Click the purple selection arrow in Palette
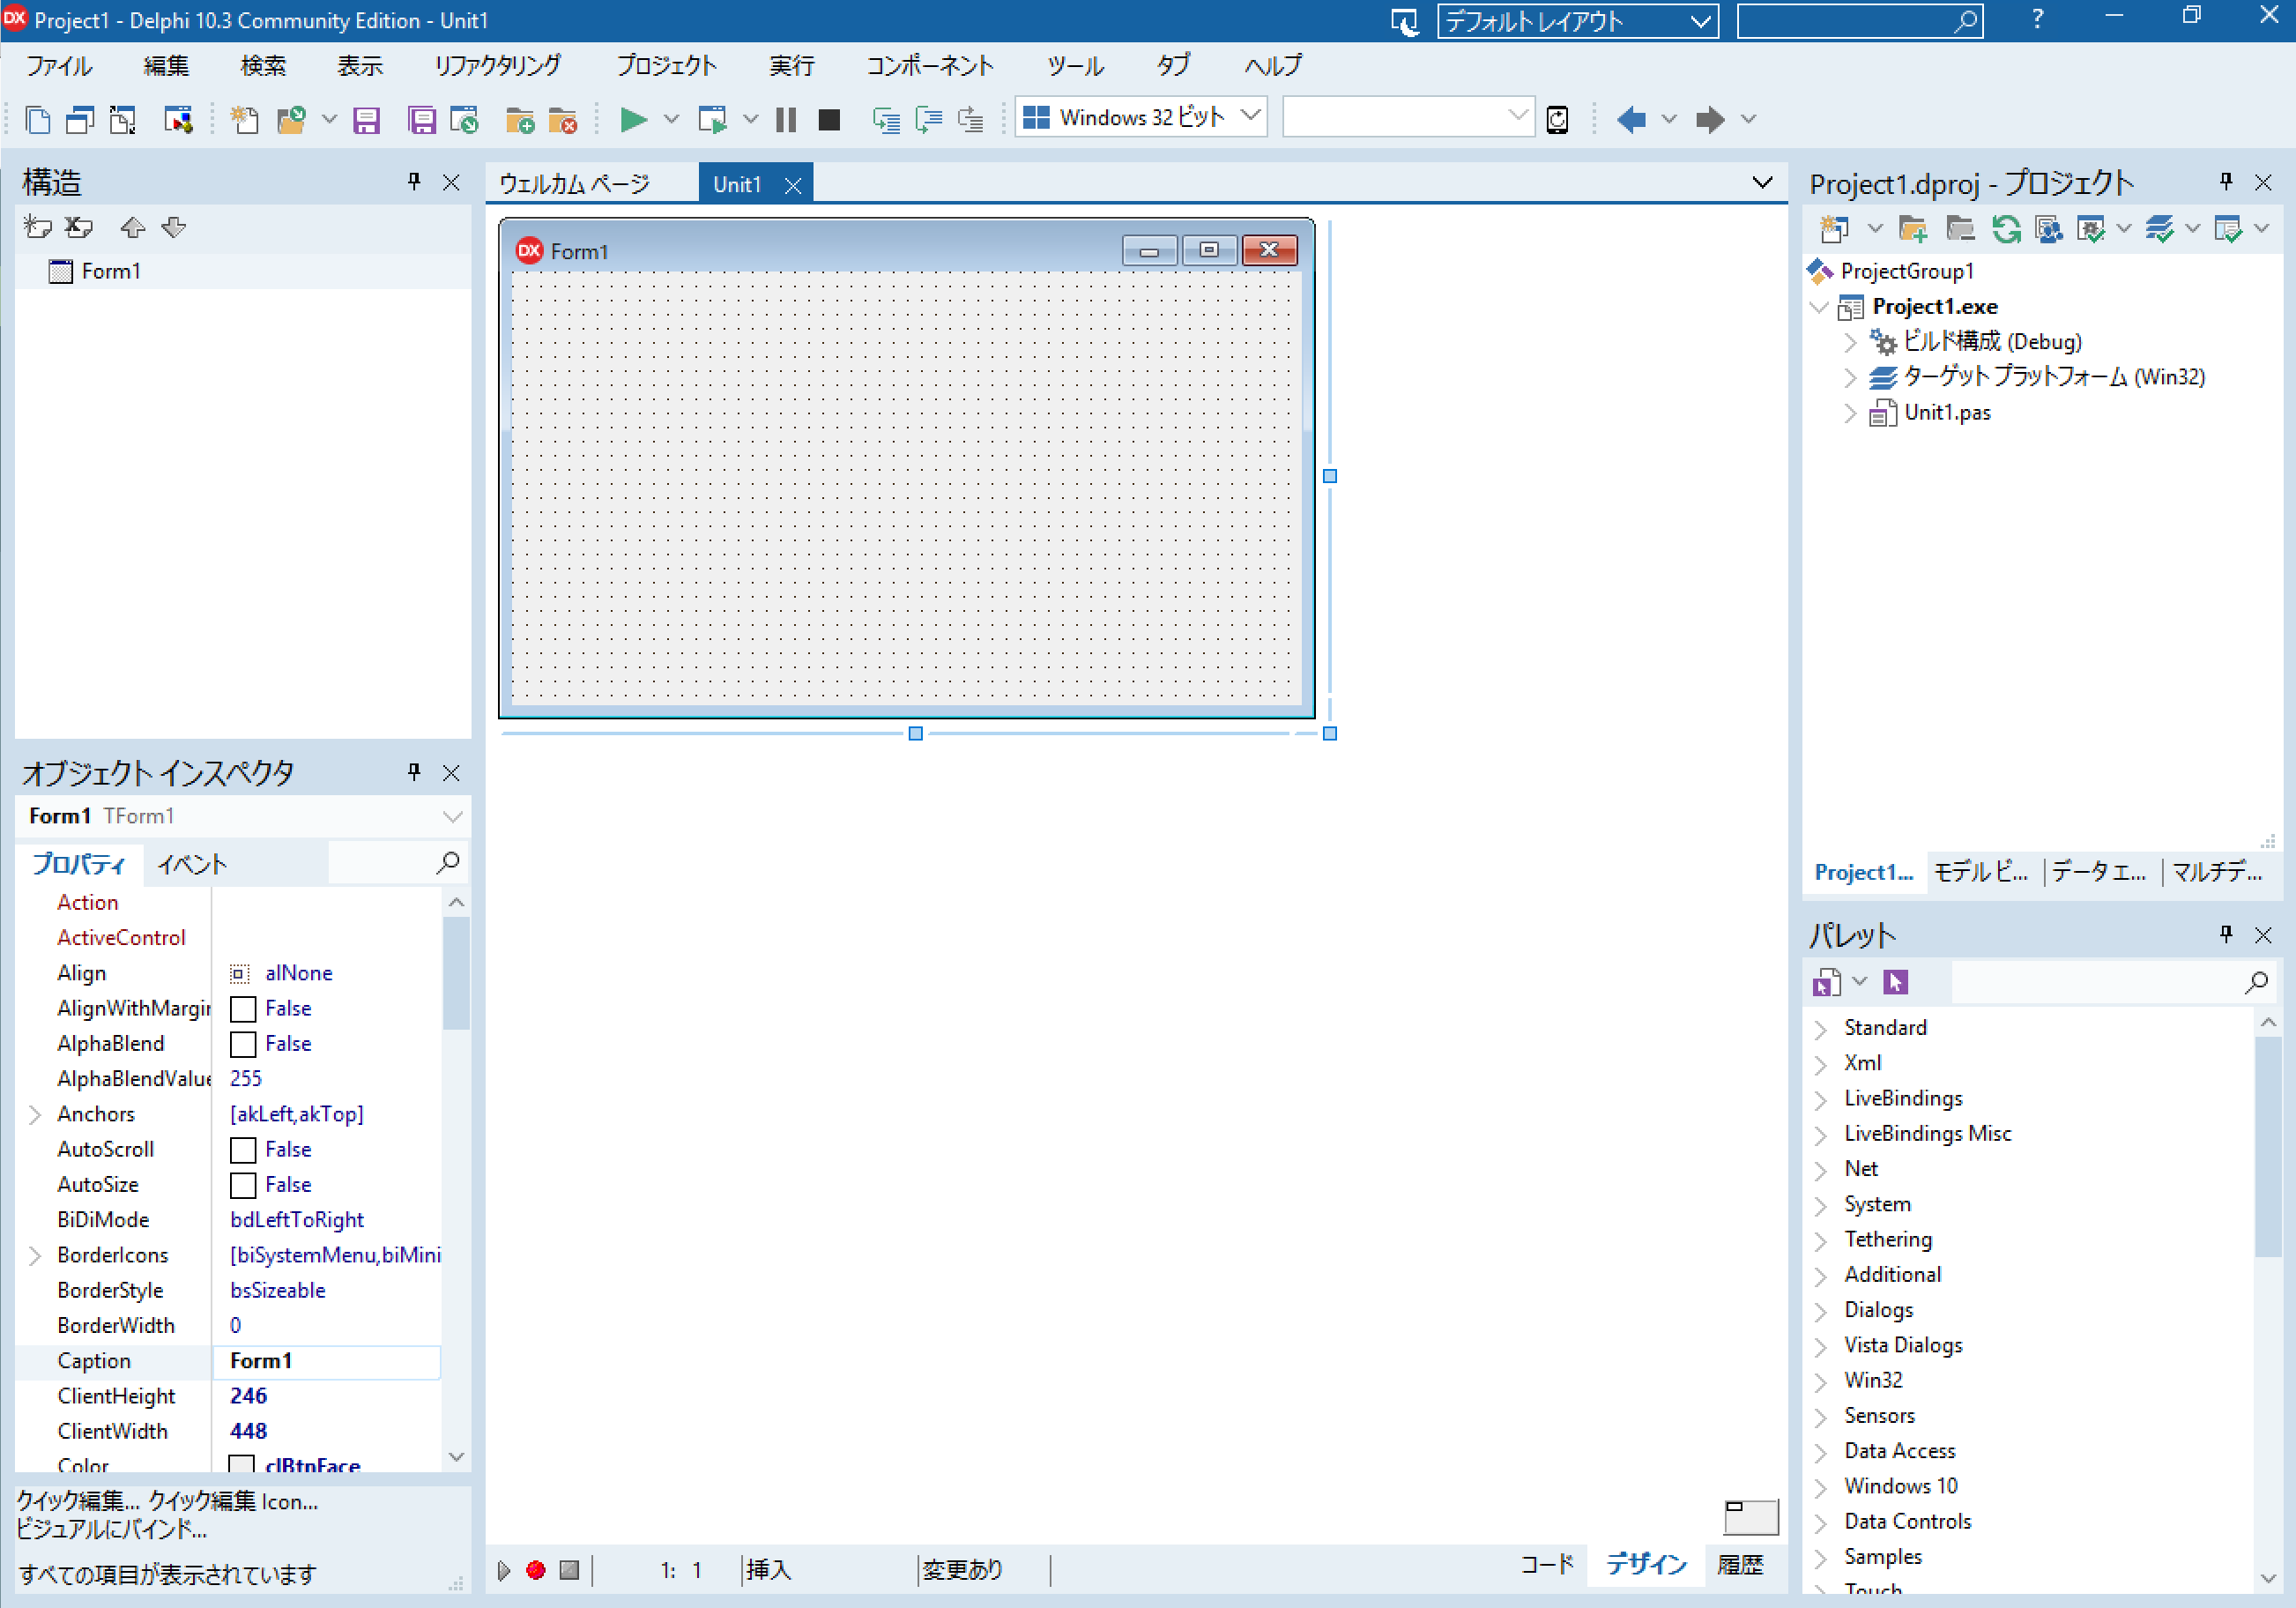 click(1895, 982)
